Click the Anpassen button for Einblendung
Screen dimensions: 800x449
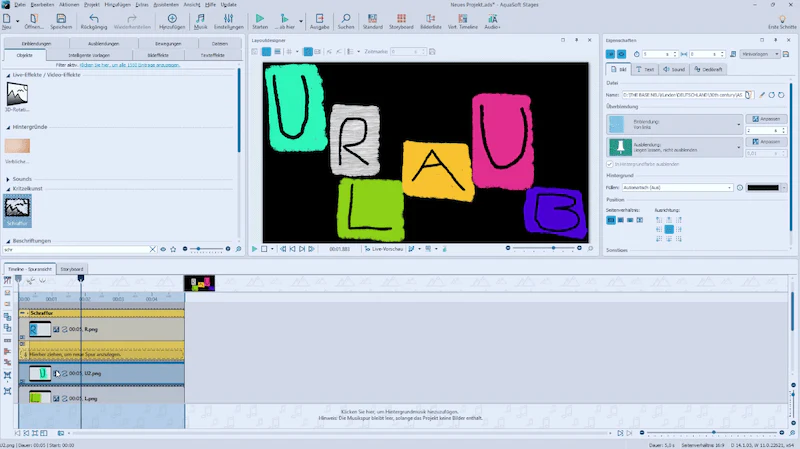point(766,119)
